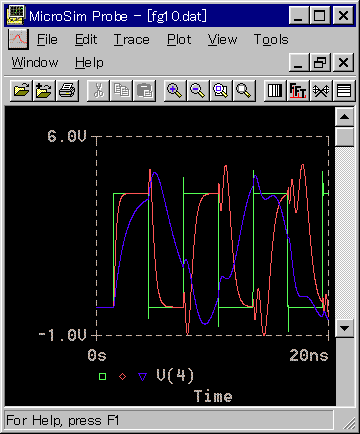Image resolution: width=360 pixels, height=434 pixels.
Task: Toggle the performance analysis icon
Action: coord(321,90)
